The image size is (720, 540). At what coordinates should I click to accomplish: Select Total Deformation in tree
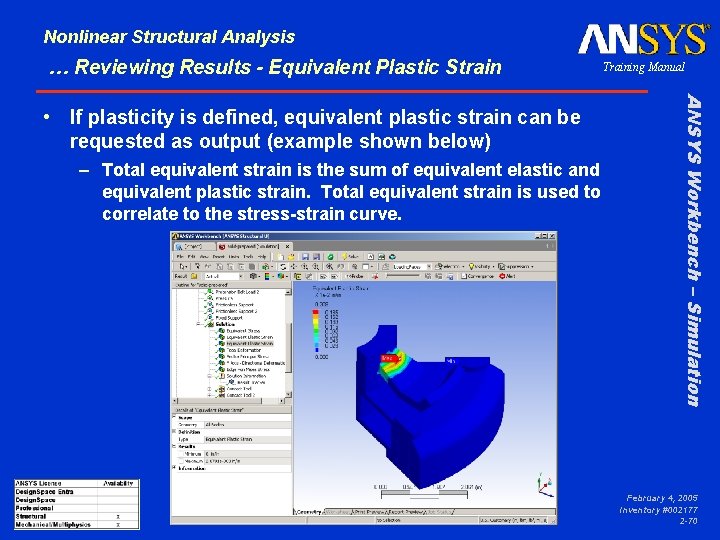pyautogui.click(x=244, y=350)
